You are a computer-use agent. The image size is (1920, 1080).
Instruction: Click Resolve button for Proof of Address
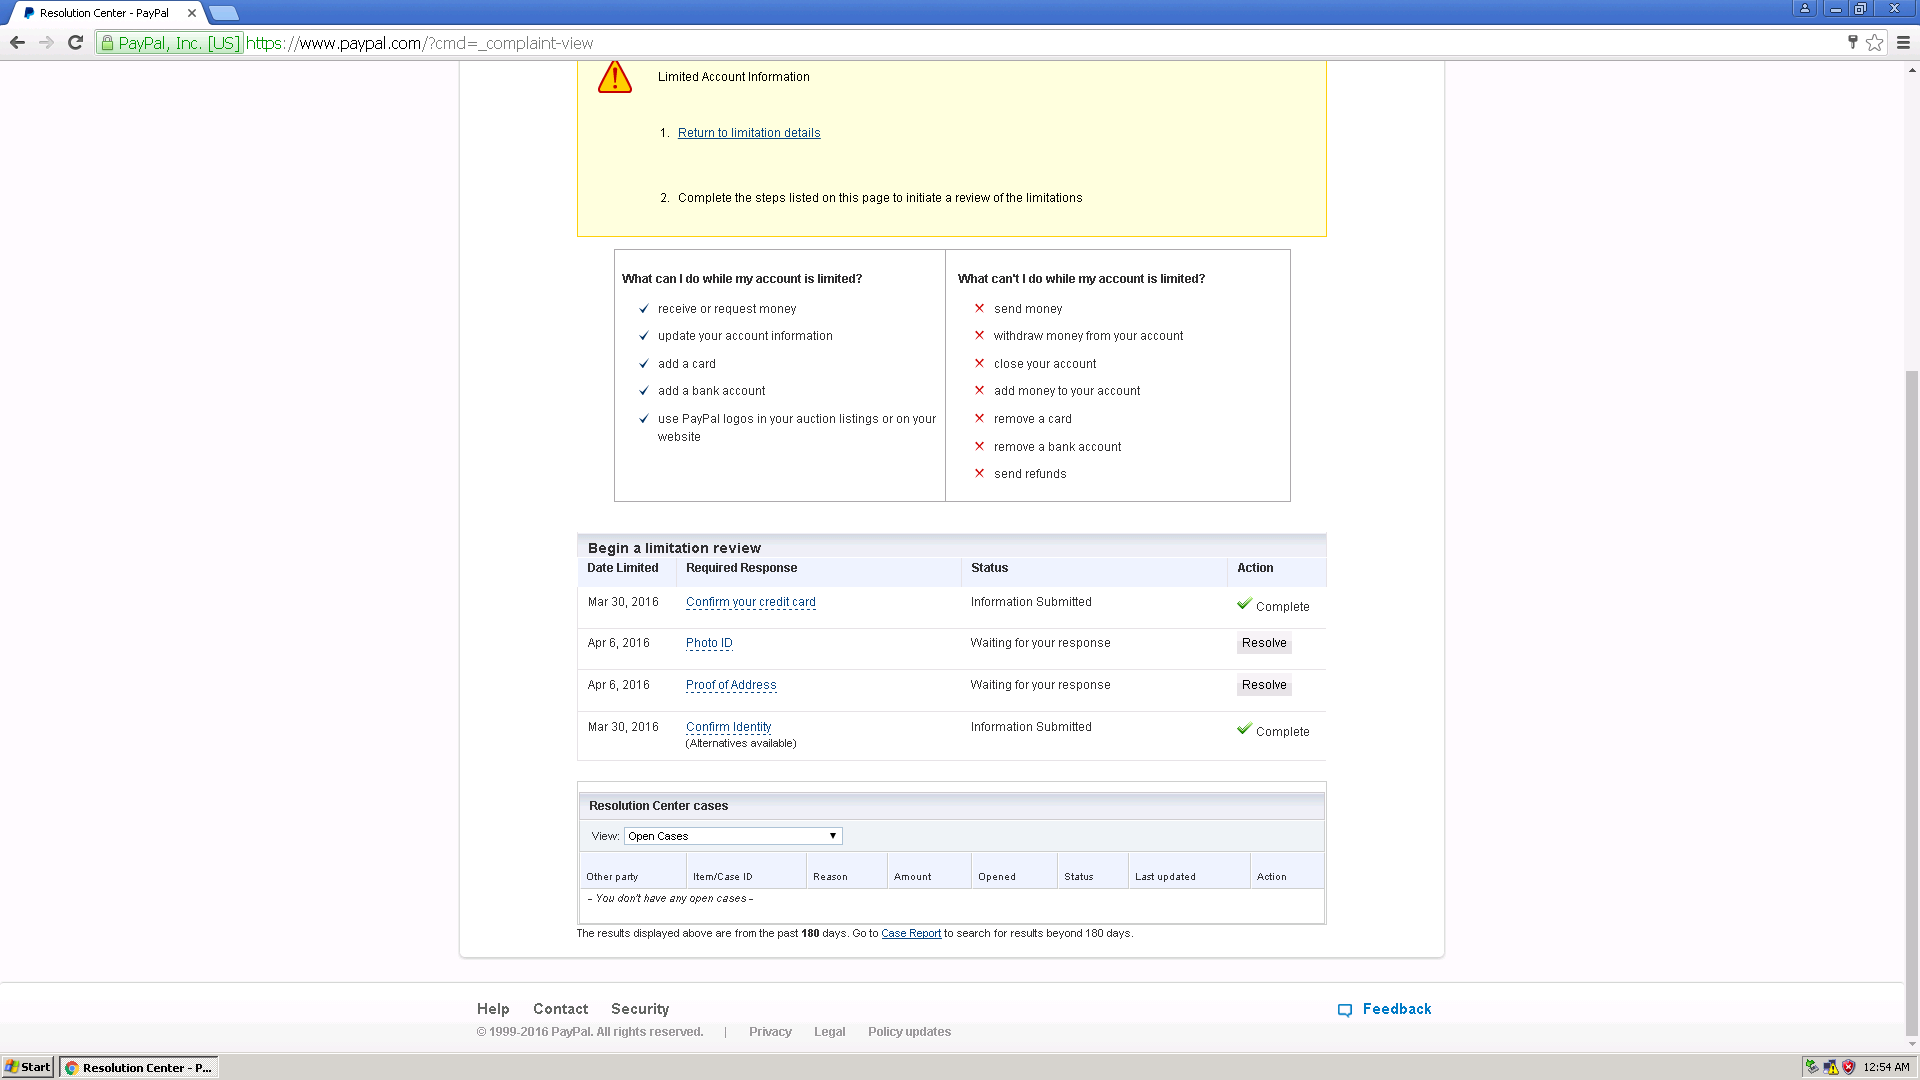1264,685
